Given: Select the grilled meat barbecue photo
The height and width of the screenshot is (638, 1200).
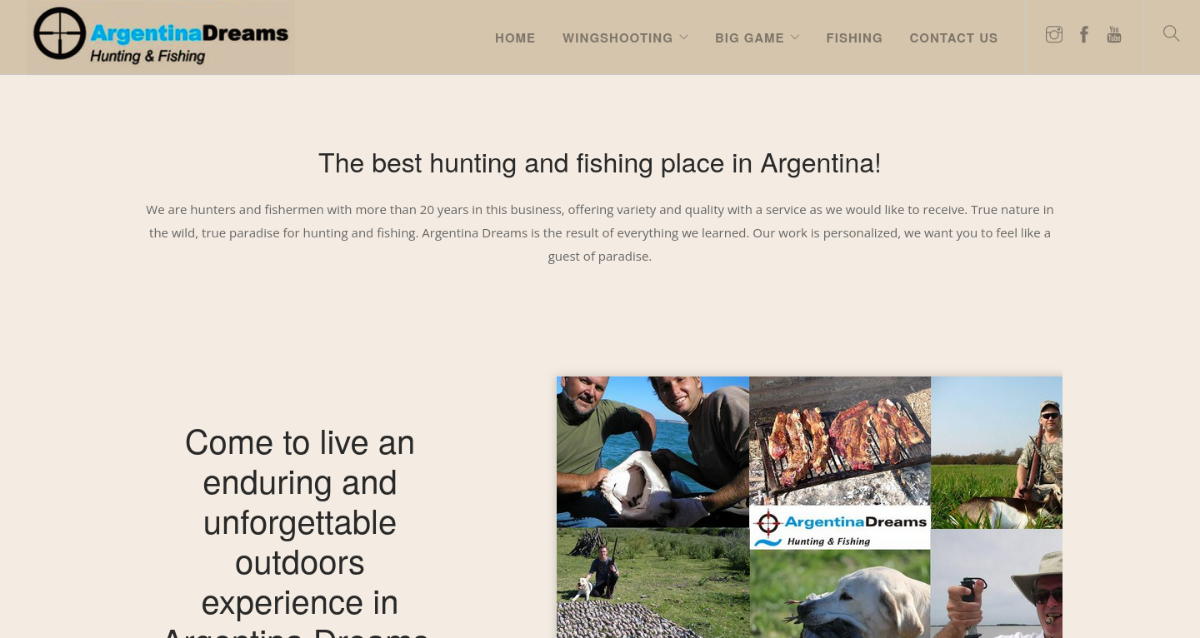Looking at the screenshot, I should point(840,440).
